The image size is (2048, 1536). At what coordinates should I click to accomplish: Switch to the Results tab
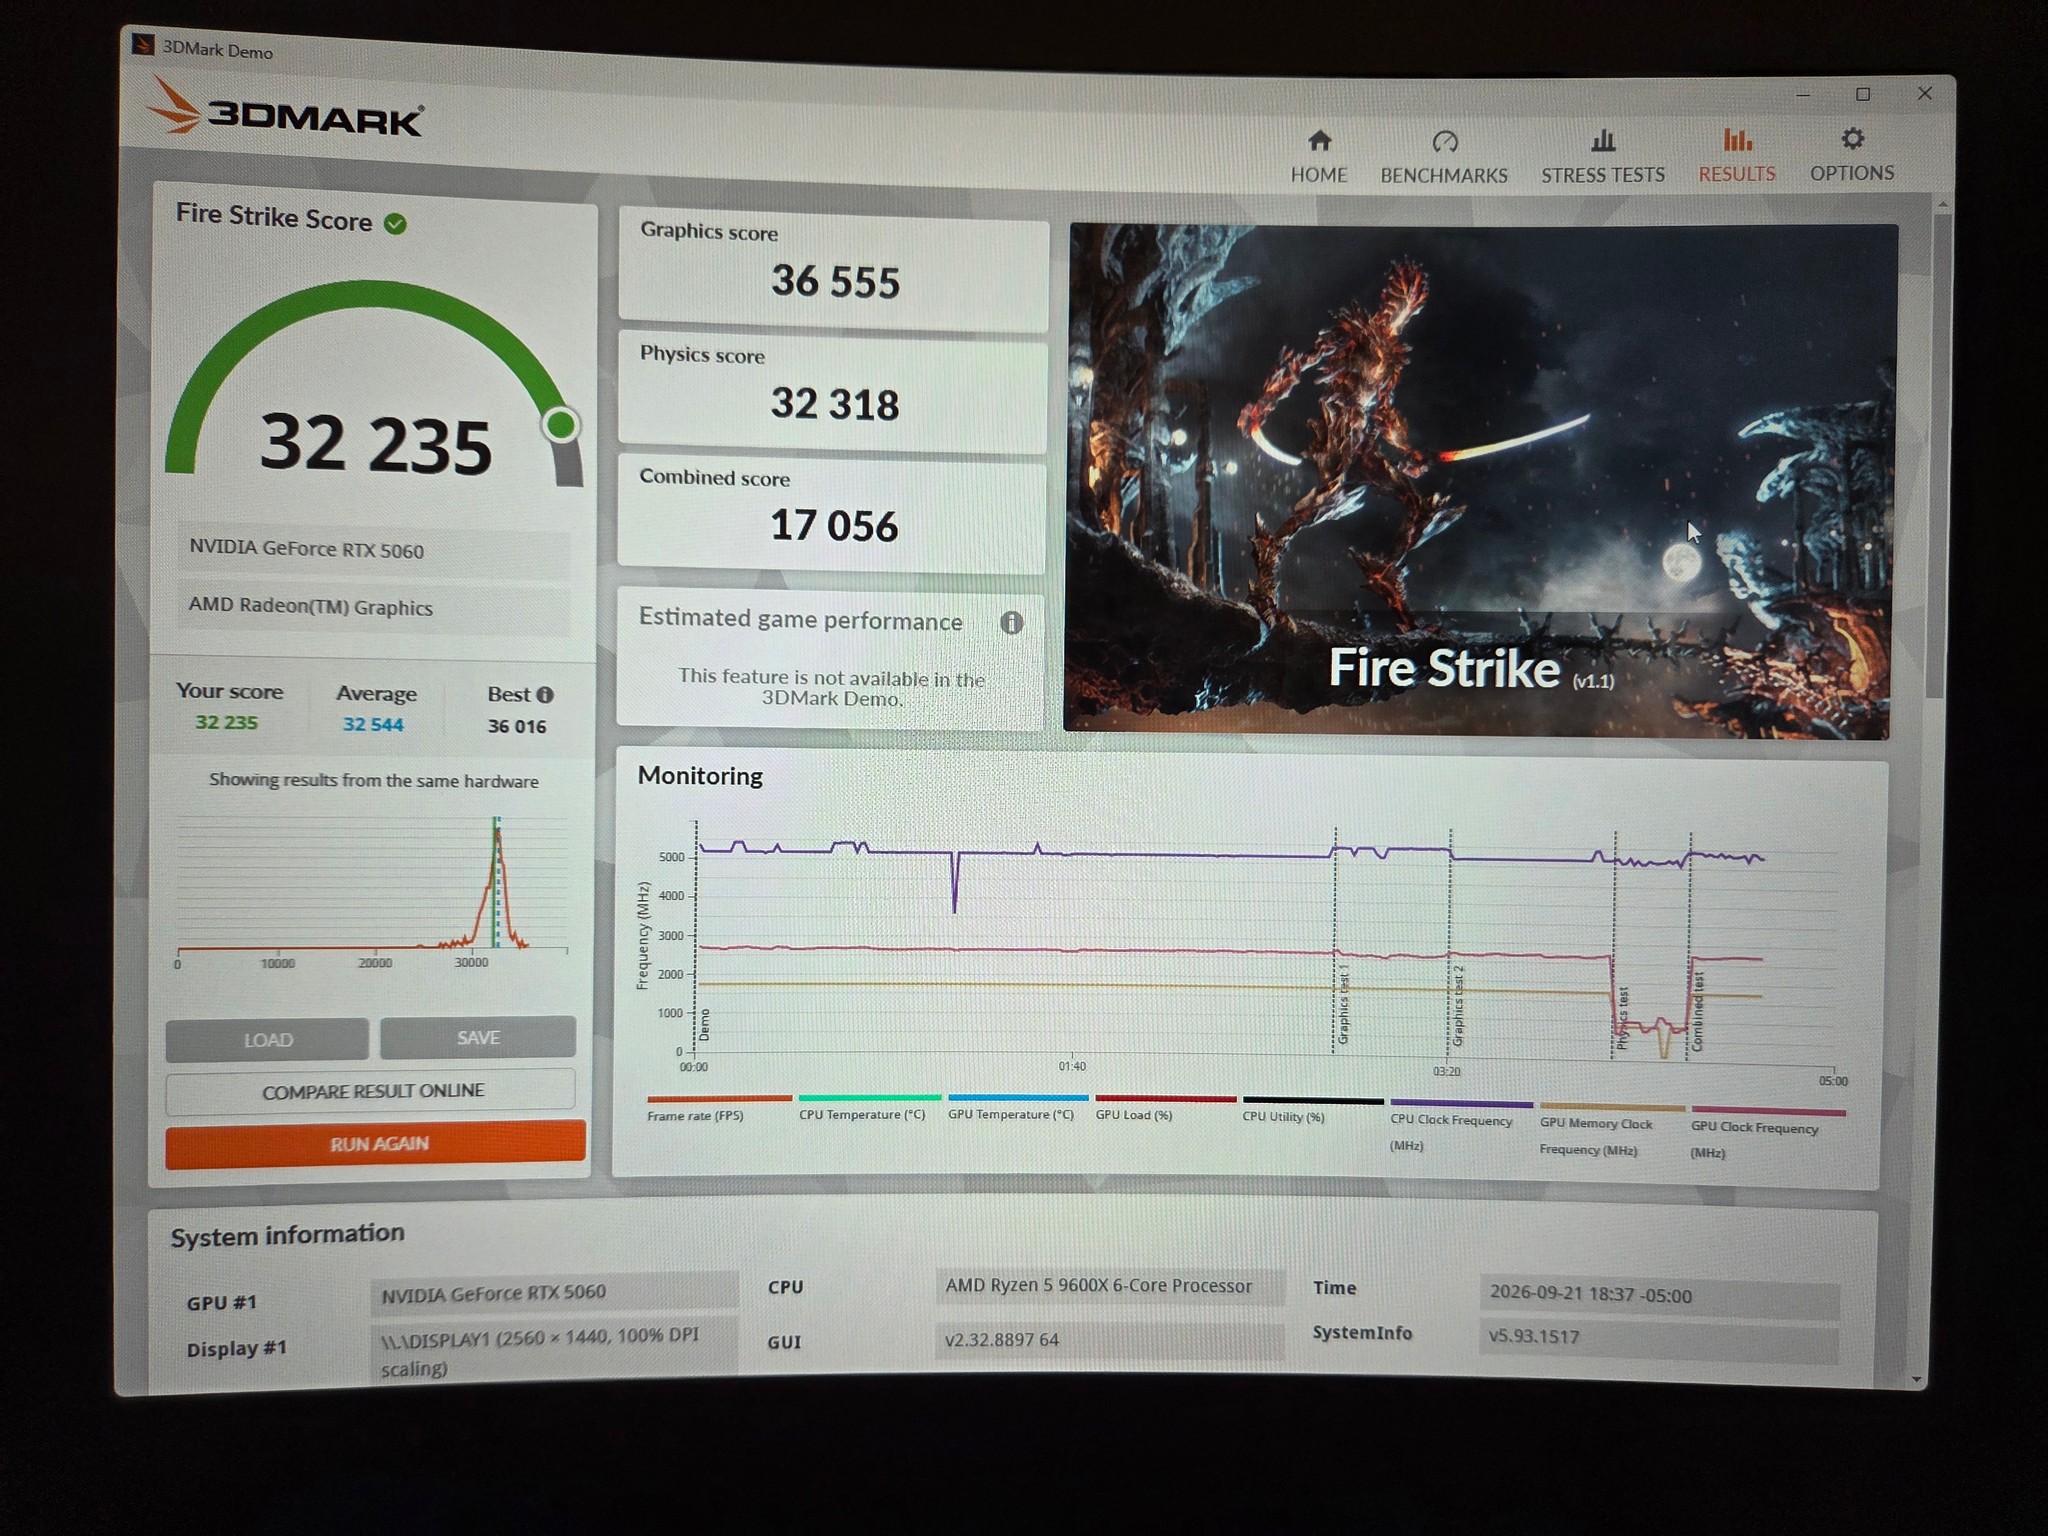pos(1737,156)
